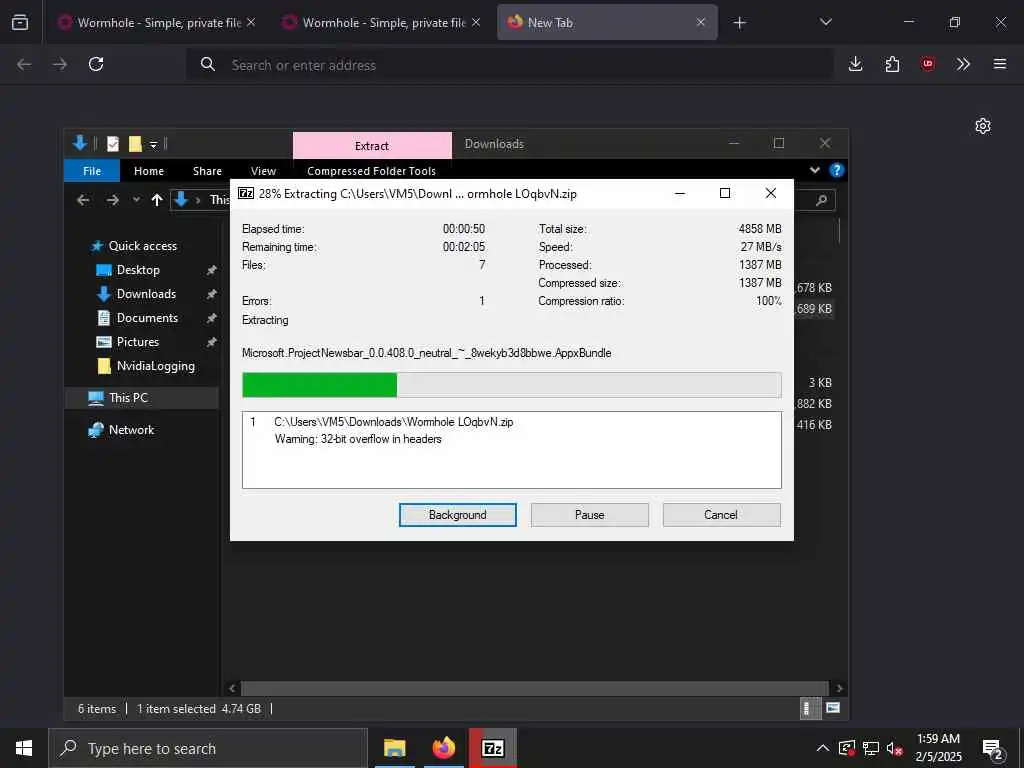
Task: Show more Firefox toolbar tools chevrons
Action: pyautogui.click(x=963, y=64)
